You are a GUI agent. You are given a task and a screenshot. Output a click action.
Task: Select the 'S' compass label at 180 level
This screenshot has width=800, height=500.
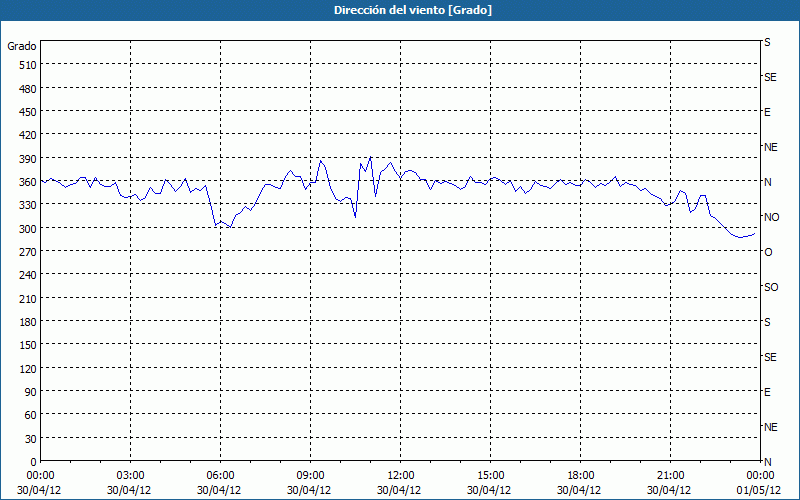(x=767, y=322)
